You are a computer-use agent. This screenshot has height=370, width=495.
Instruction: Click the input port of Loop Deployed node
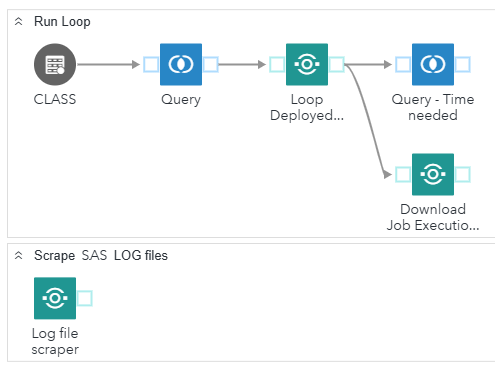(x=277, y=64)
